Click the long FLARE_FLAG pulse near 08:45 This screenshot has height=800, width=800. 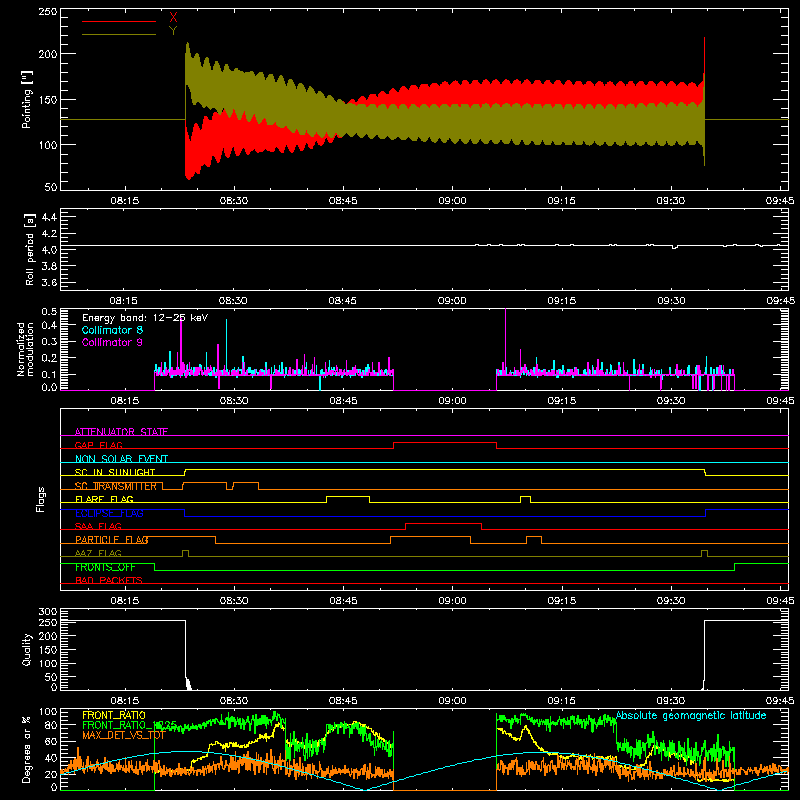coord(348,496)
